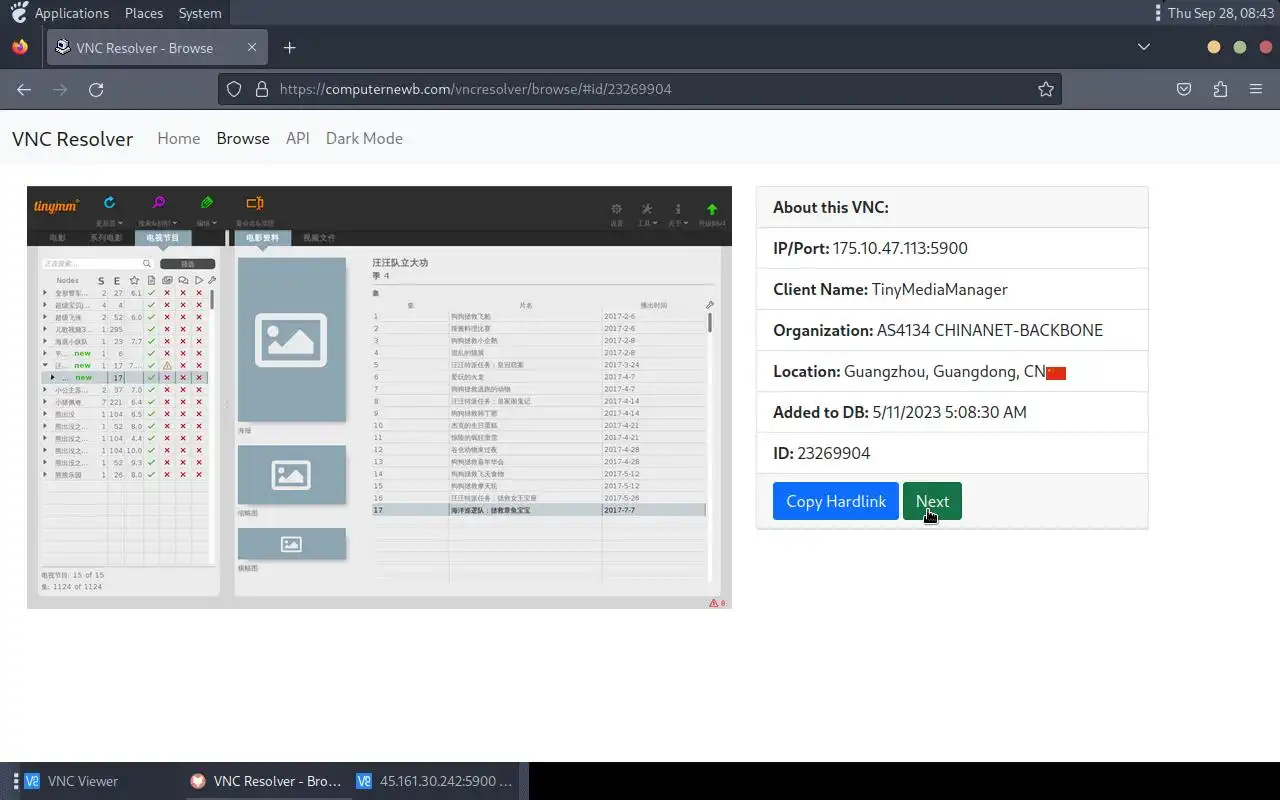
Task: Expand the list all tabs chevron
Action: click(1144, 47)
